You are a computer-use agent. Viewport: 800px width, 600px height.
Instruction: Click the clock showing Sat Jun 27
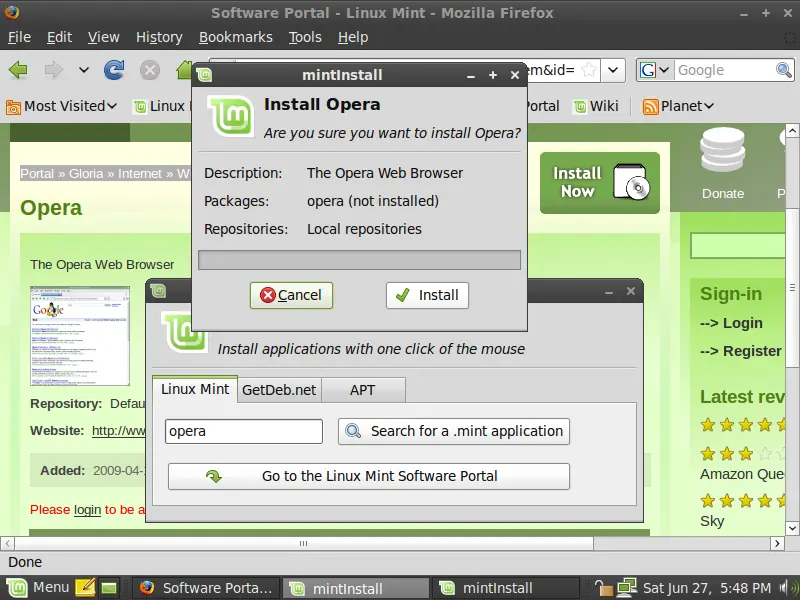pyautogui.click(x=707, y=588)
